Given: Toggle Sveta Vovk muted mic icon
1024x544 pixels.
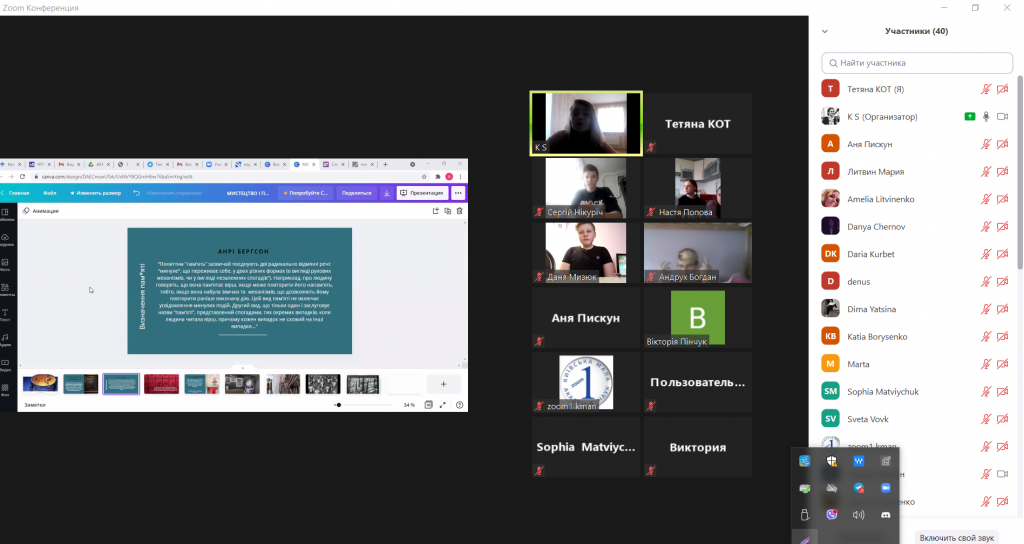Looking at the screenshot, I should click(x=986, y=419).
